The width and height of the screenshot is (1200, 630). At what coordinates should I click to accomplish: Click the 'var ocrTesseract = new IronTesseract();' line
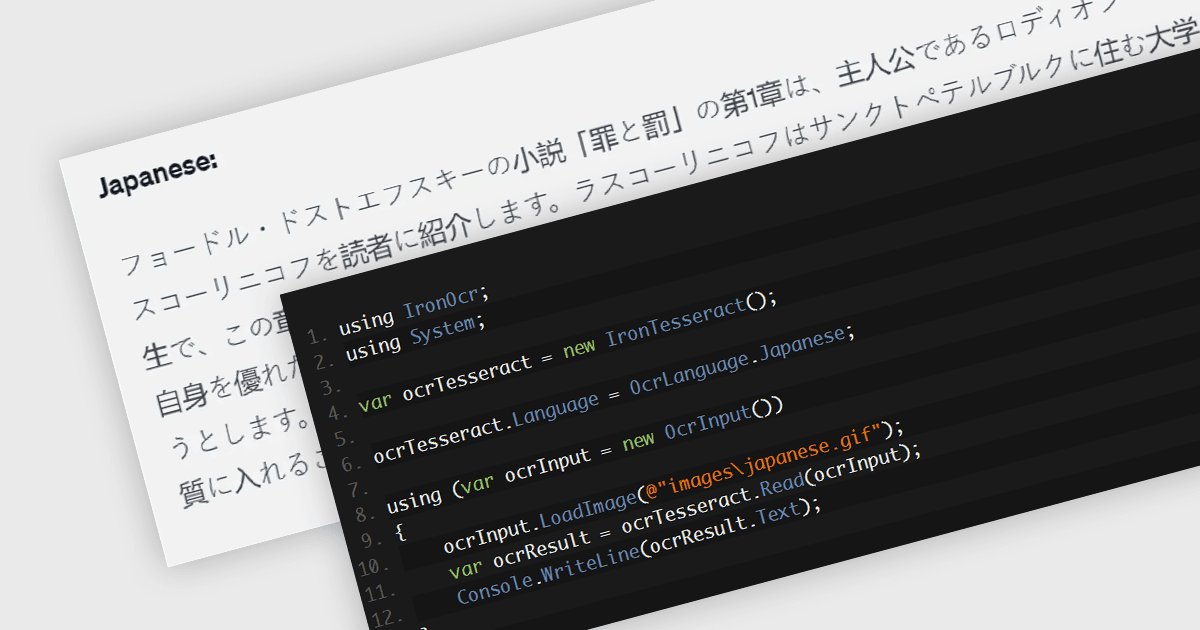pos(566,354)
